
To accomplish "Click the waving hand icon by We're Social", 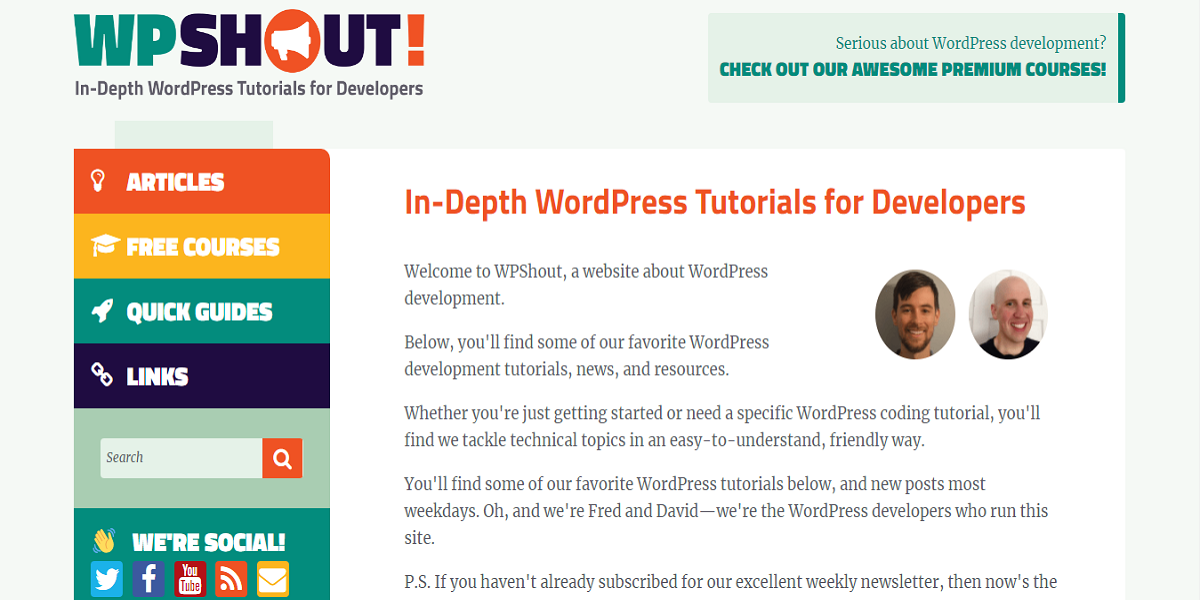I will (104, 541).
